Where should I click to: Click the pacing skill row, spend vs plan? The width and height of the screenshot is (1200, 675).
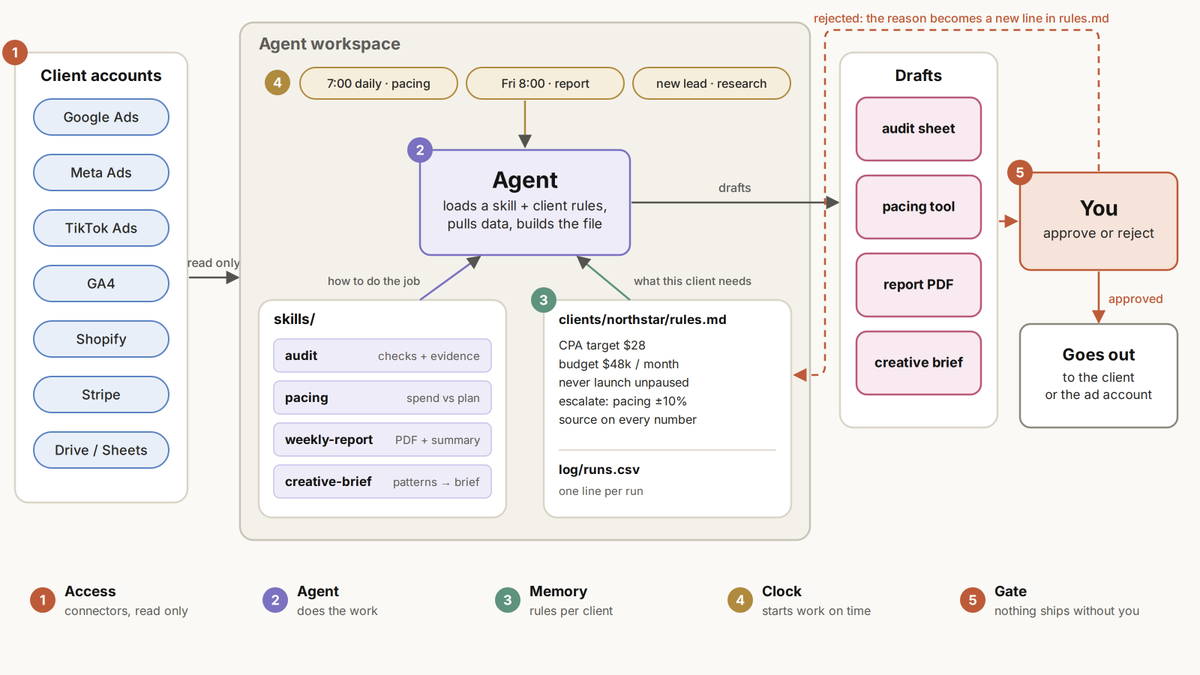(382, 398)
